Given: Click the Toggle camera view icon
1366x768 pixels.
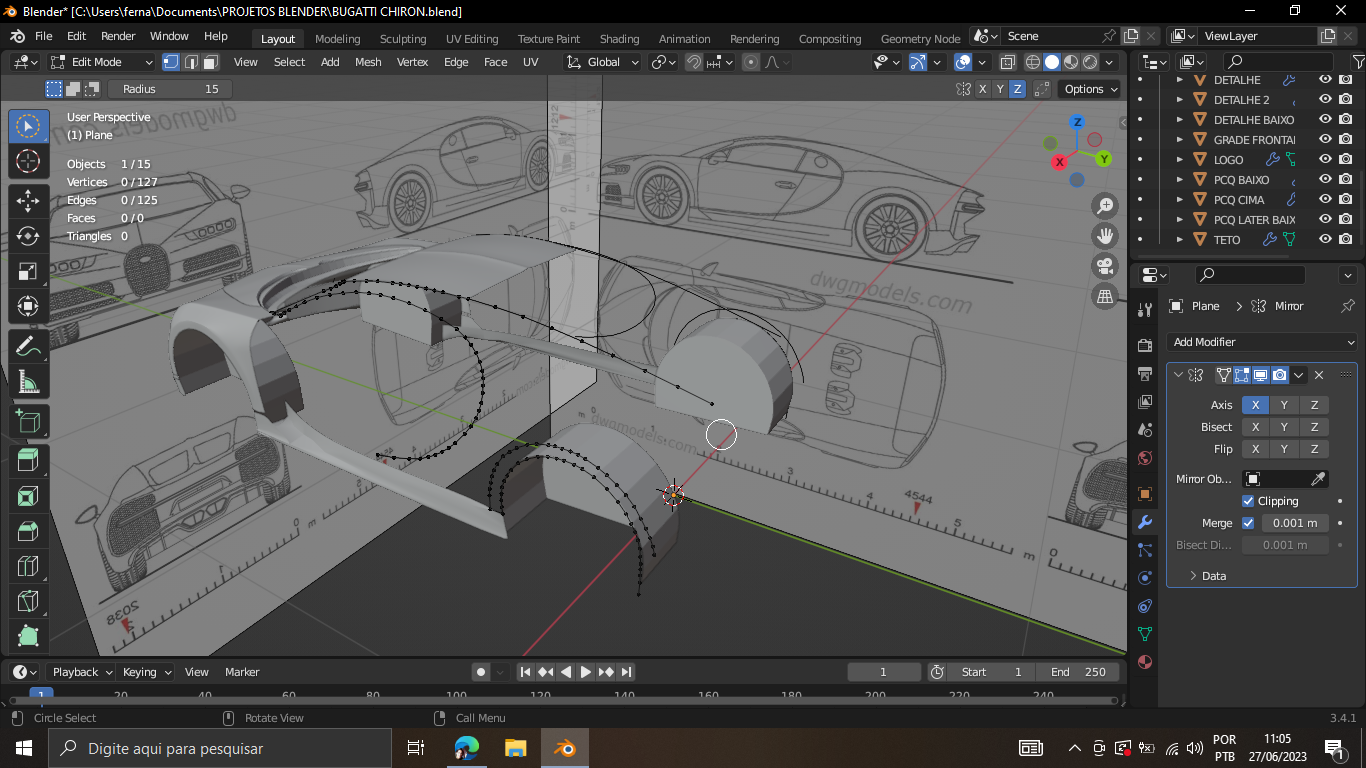Looking at the screenshot, I should [1105, 266].
